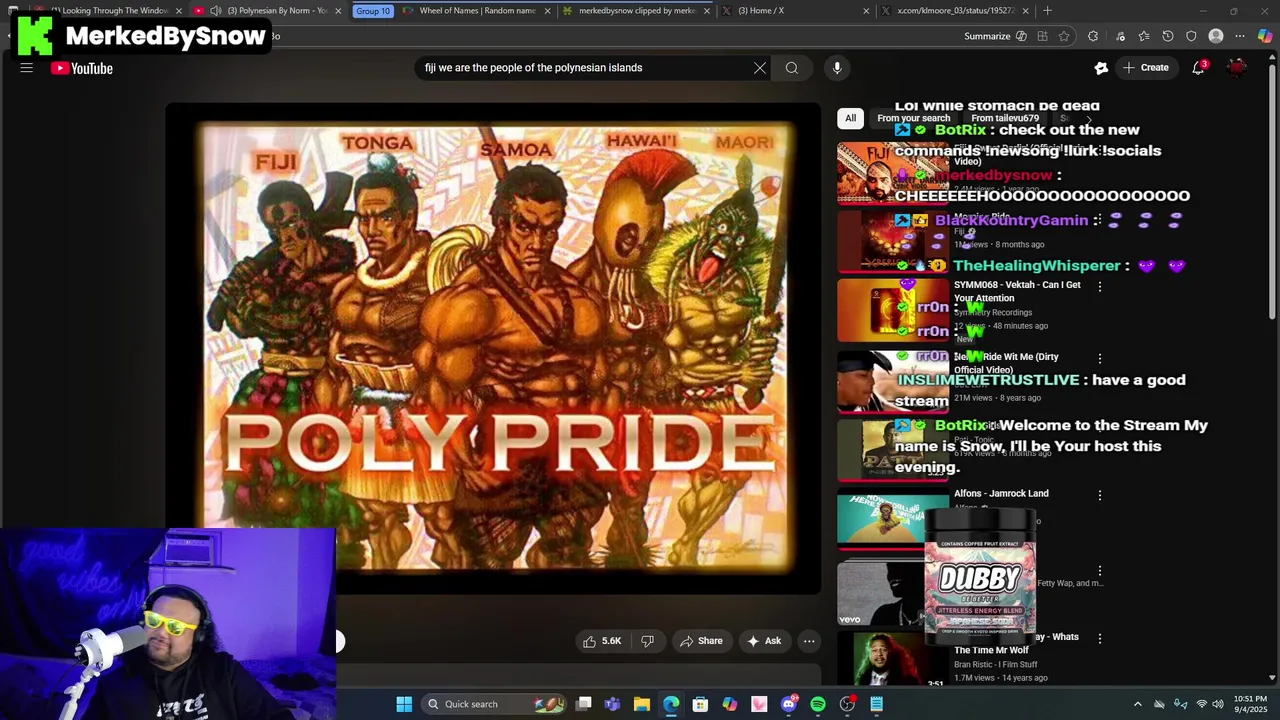1280x720 pixels.
Task: Start voice search with microphone icon
Action: pyautogui.click(x=837, y=68)
